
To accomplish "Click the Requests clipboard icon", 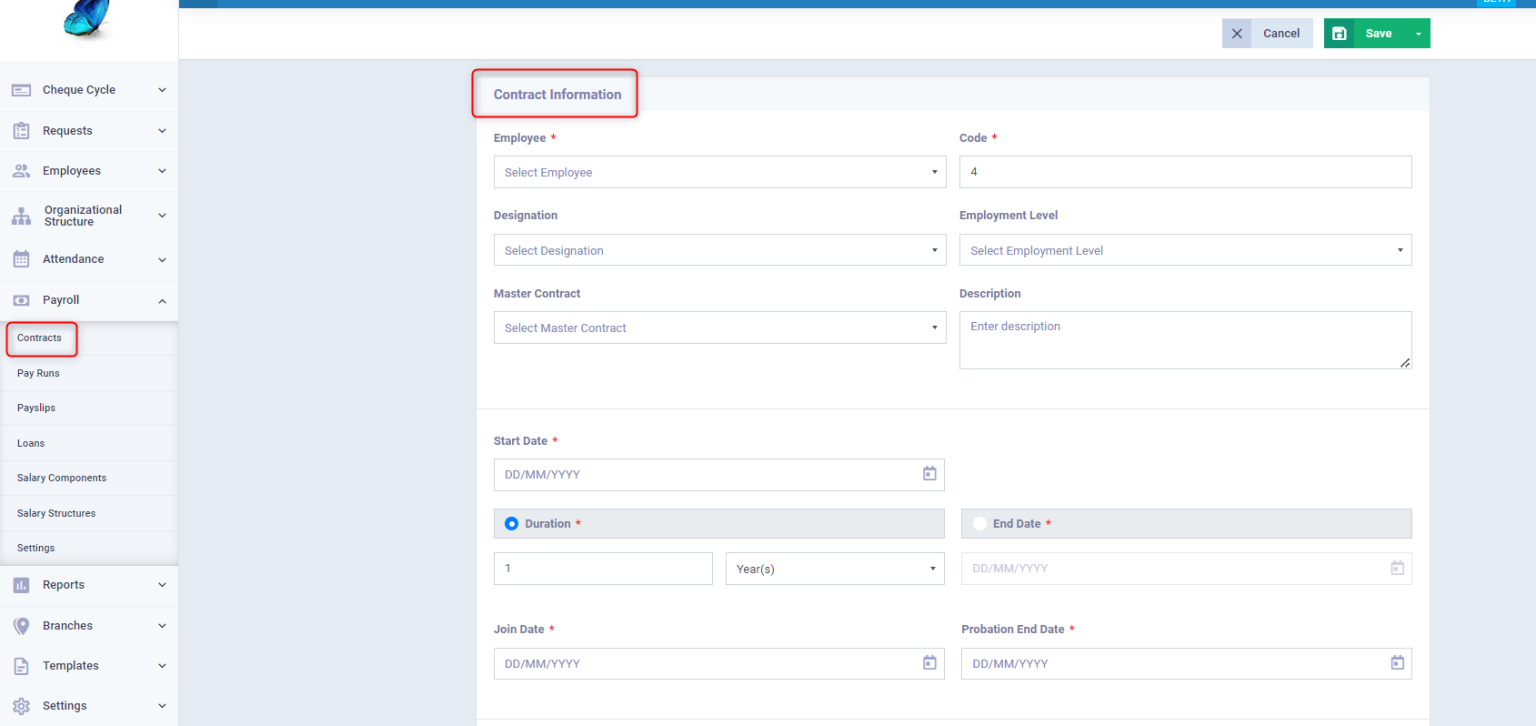I will pos(21,131).
